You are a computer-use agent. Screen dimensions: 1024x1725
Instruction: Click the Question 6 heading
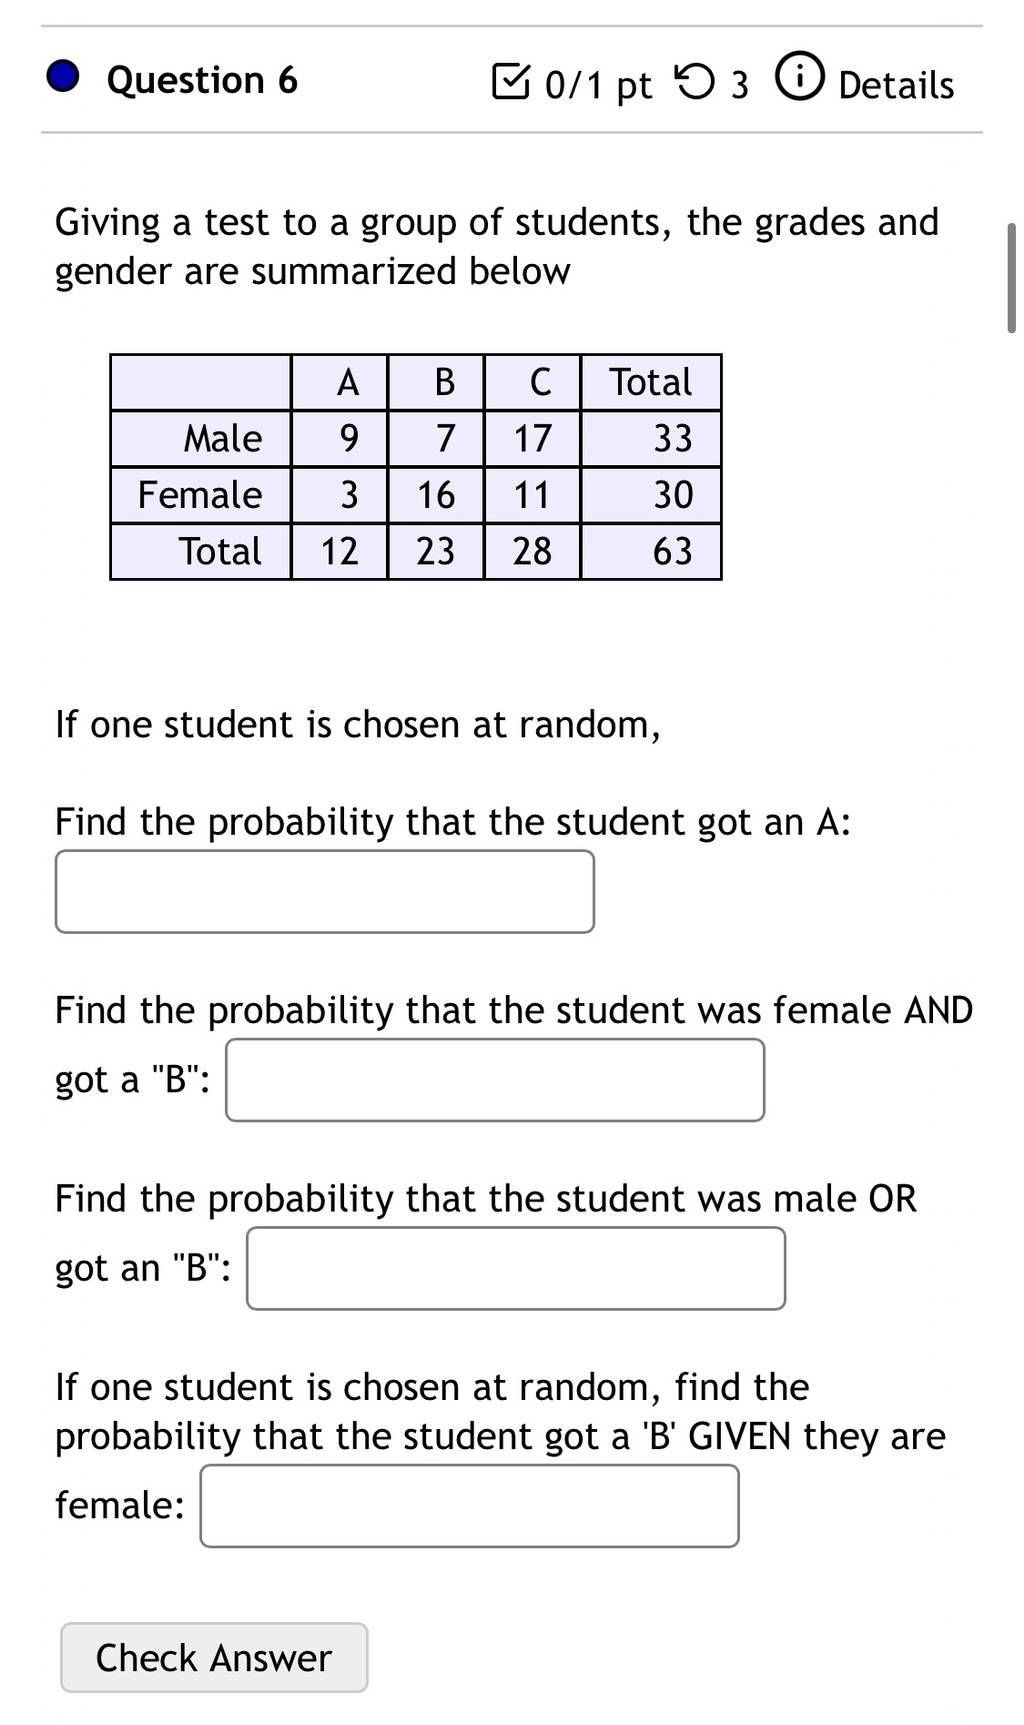pyautogui.click(x=202, y=80)
